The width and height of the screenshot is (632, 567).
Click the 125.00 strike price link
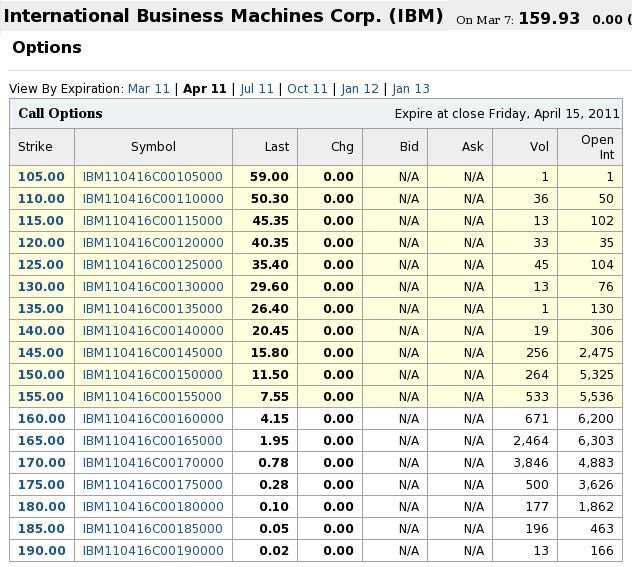[41, 264]
